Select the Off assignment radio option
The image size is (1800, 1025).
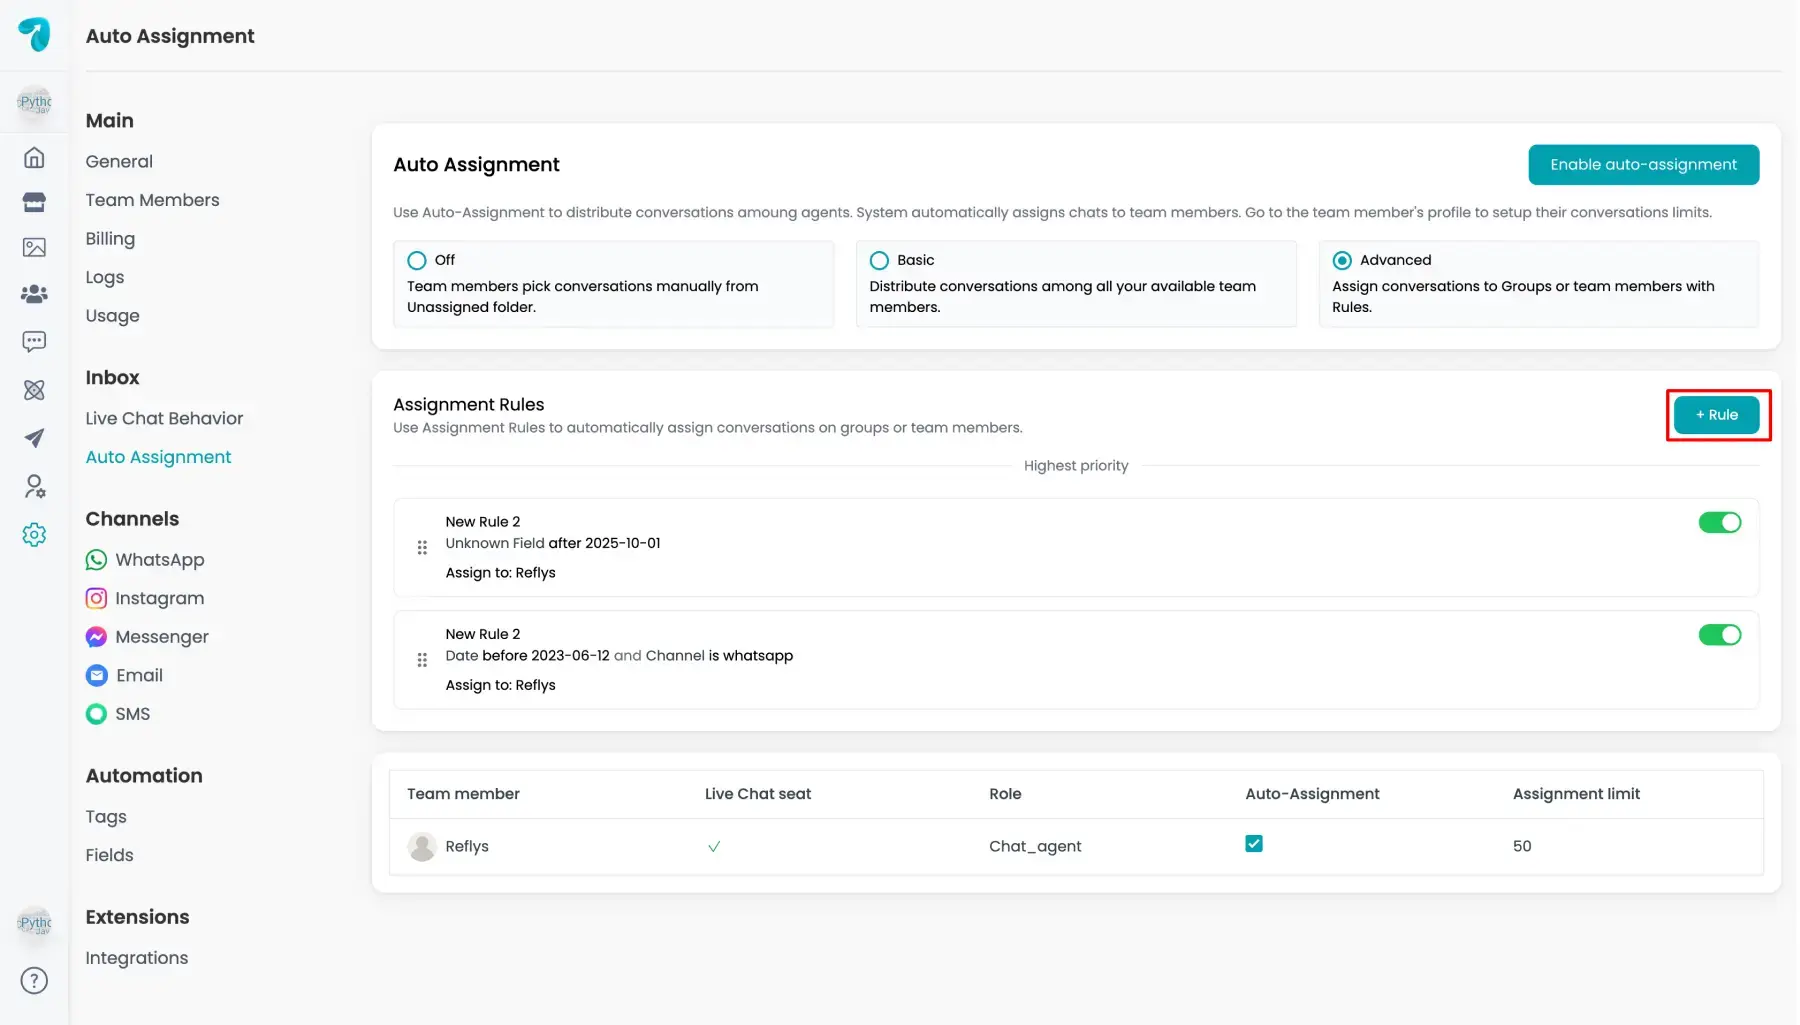(x=417, y=261)
